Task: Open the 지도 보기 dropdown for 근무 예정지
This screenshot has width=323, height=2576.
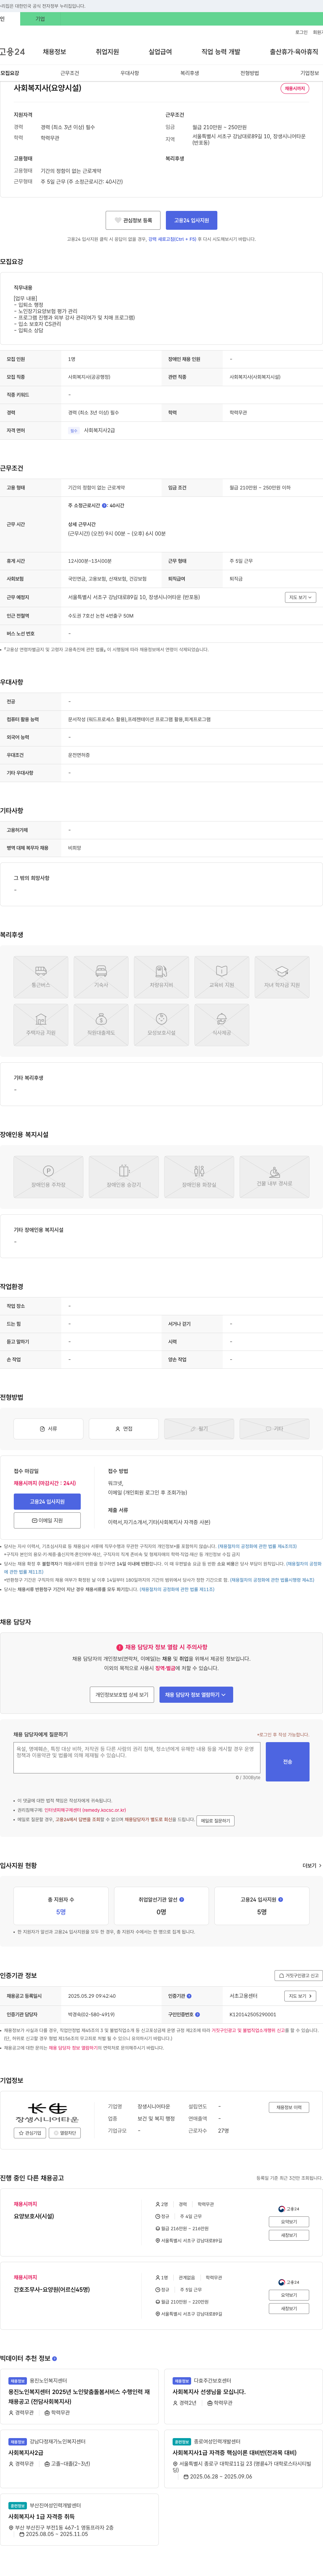Action: click(300, 597)
